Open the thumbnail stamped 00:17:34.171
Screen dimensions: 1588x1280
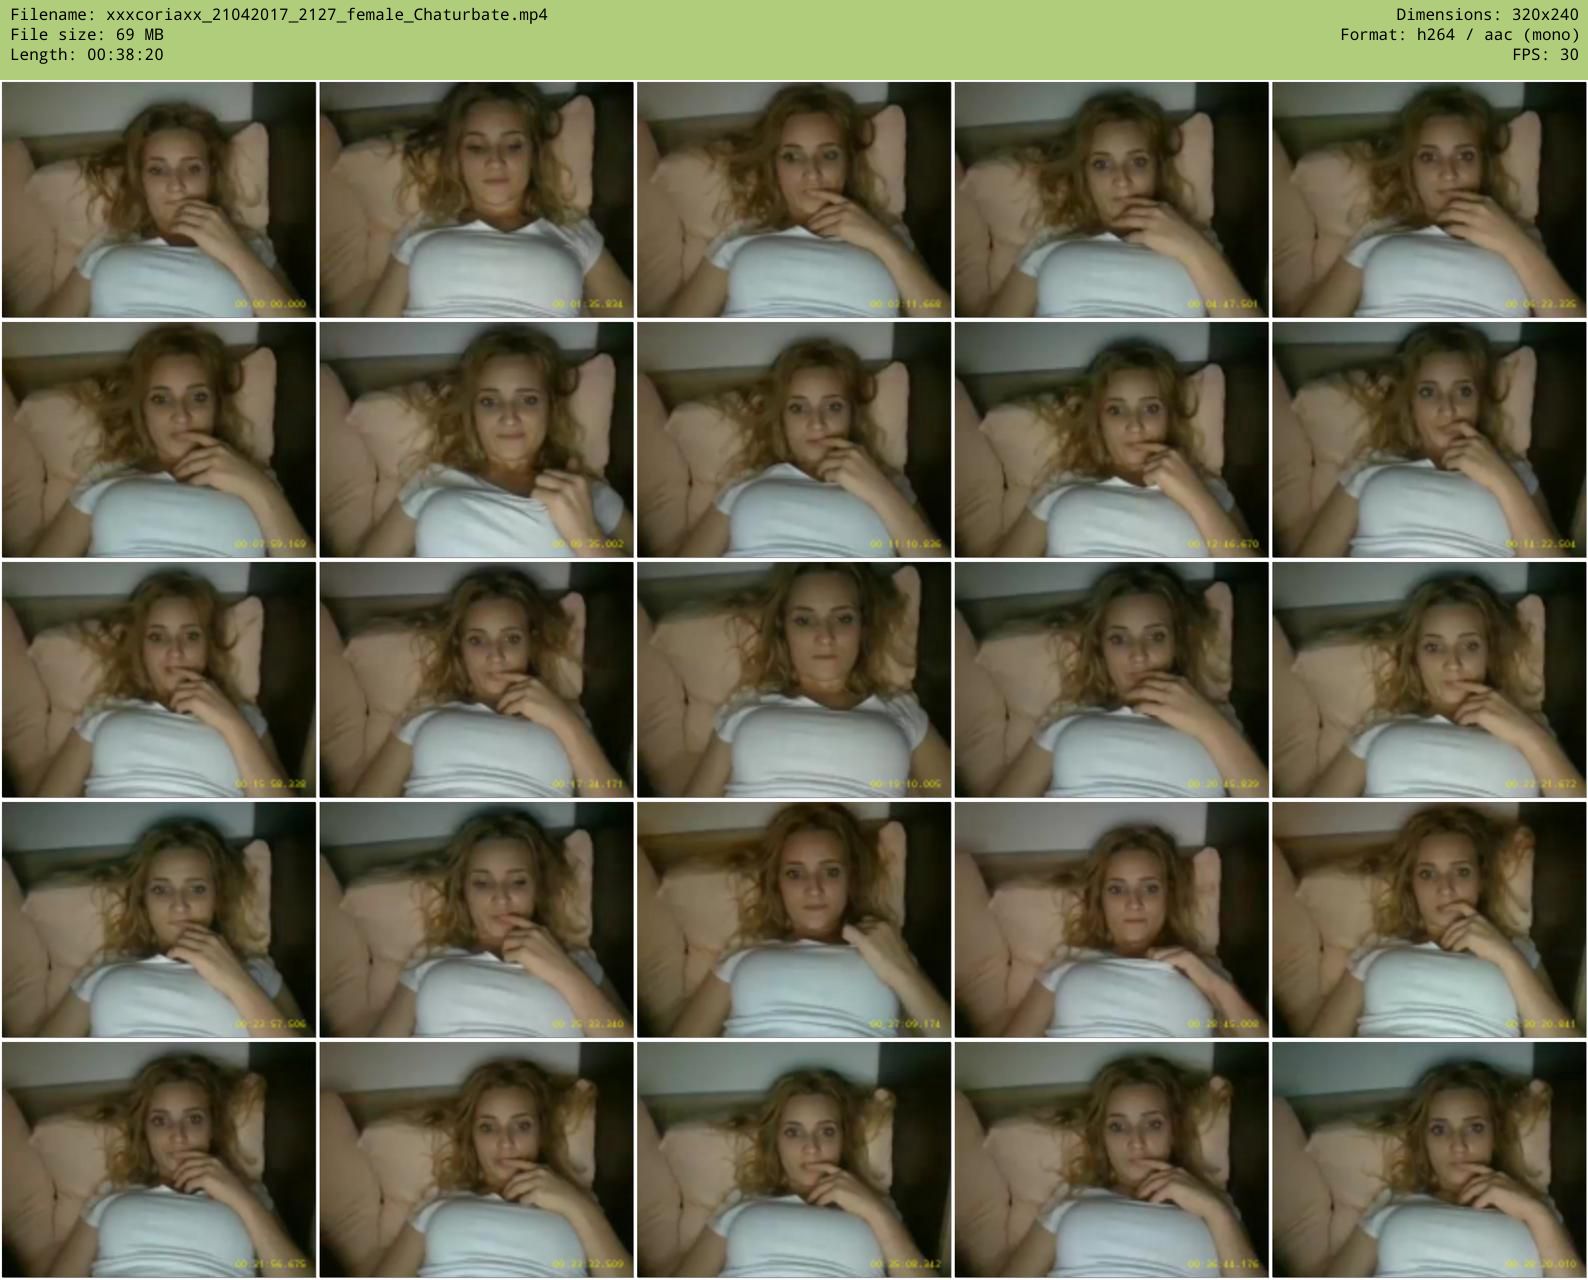pos(477,680)
